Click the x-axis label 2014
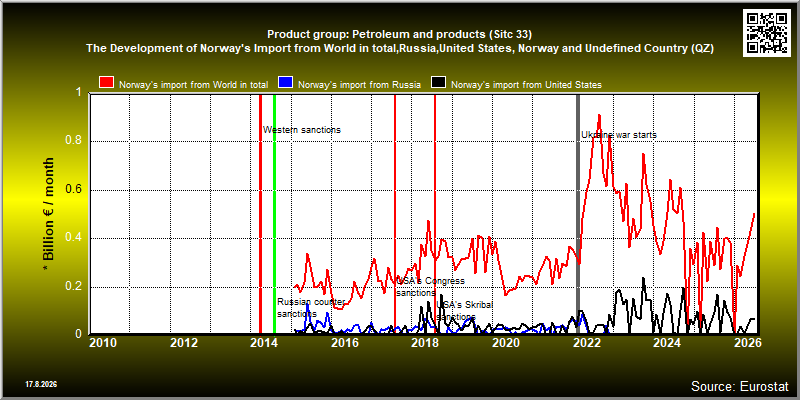 pyautogui.click(x=264, y=342)
